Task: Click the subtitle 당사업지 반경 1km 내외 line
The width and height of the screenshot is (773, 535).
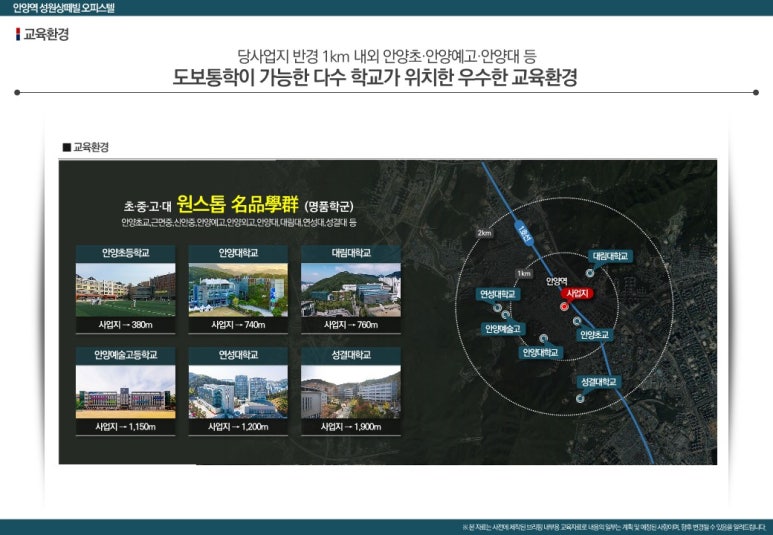Action: pyautogui.click(x=386, y=56)
